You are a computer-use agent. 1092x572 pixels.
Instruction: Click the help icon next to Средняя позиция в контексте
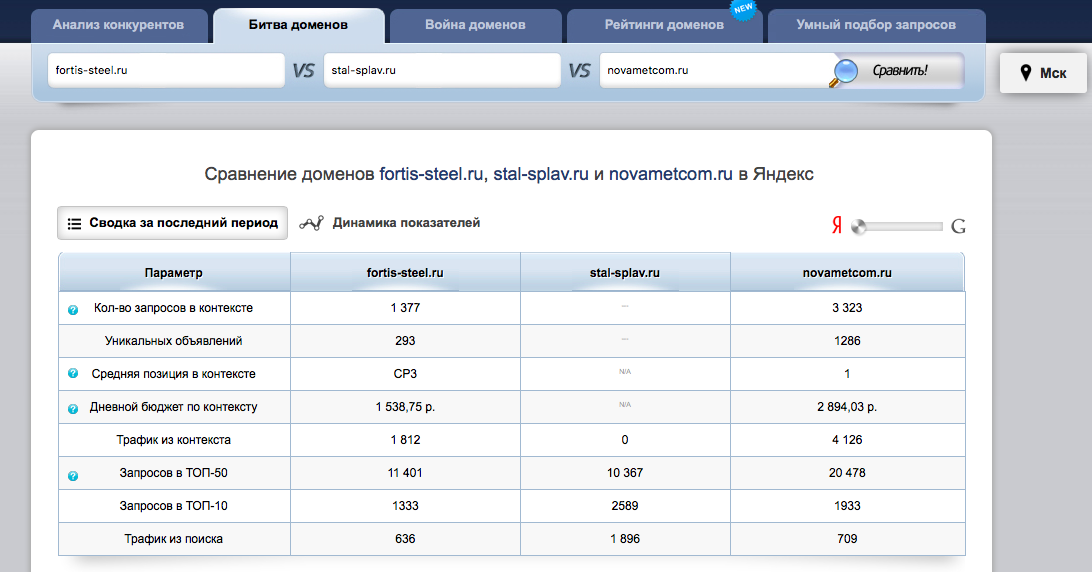72,373
